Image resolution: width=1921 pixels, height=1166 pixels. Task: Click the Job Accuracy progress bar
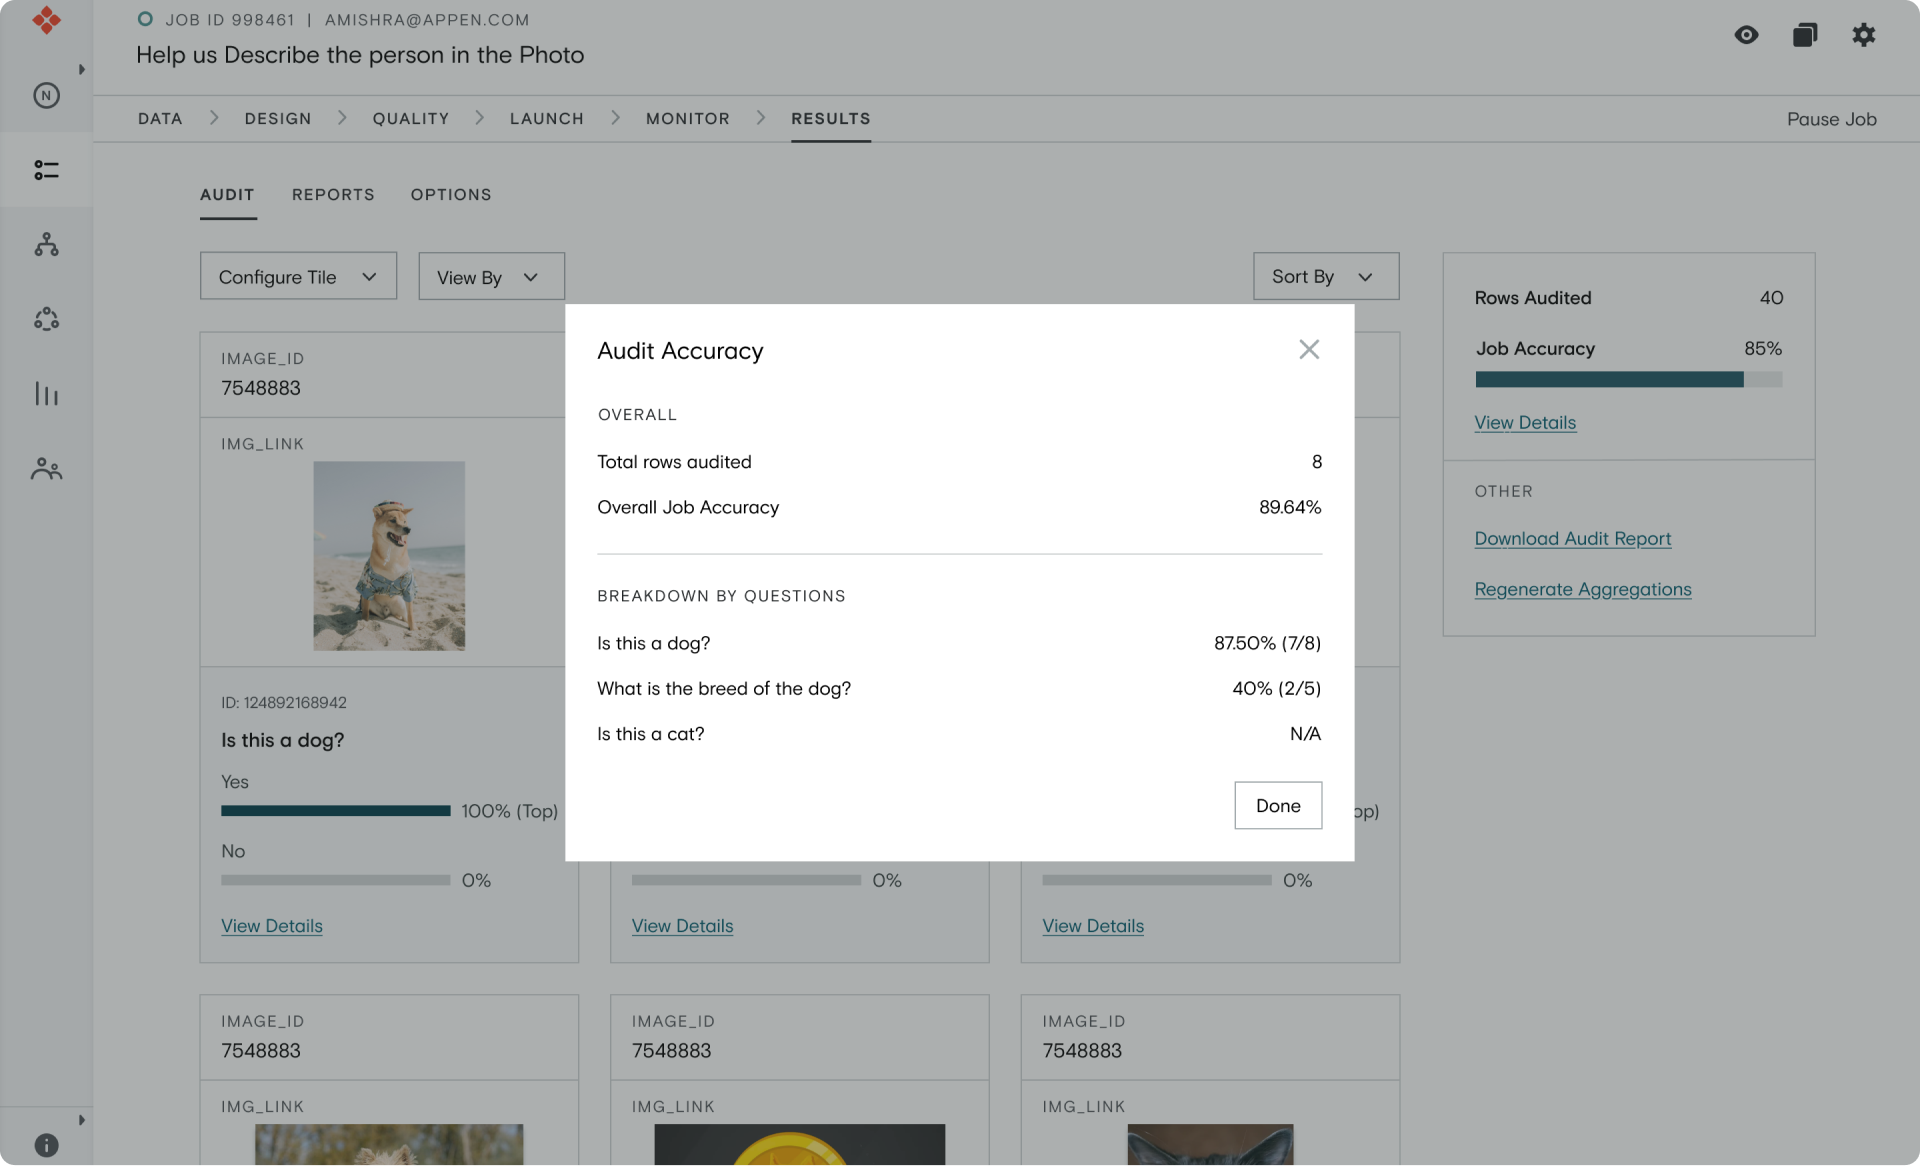click(1629, 379)
